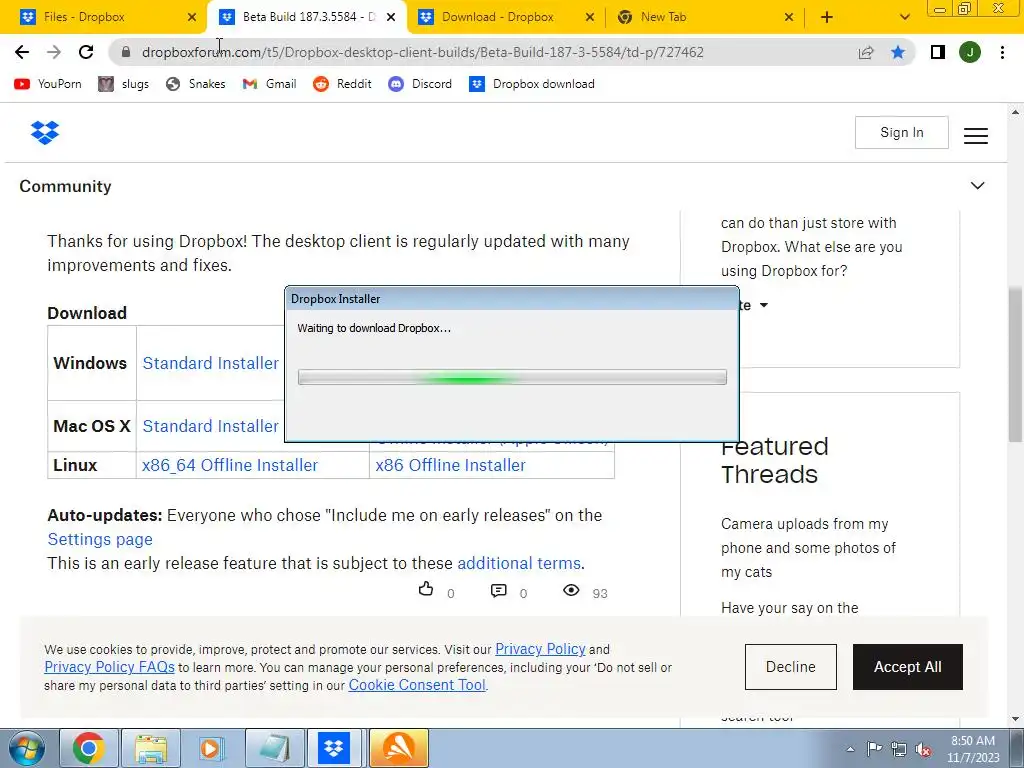
Task: Reload the current page
Action: (86, 52)
